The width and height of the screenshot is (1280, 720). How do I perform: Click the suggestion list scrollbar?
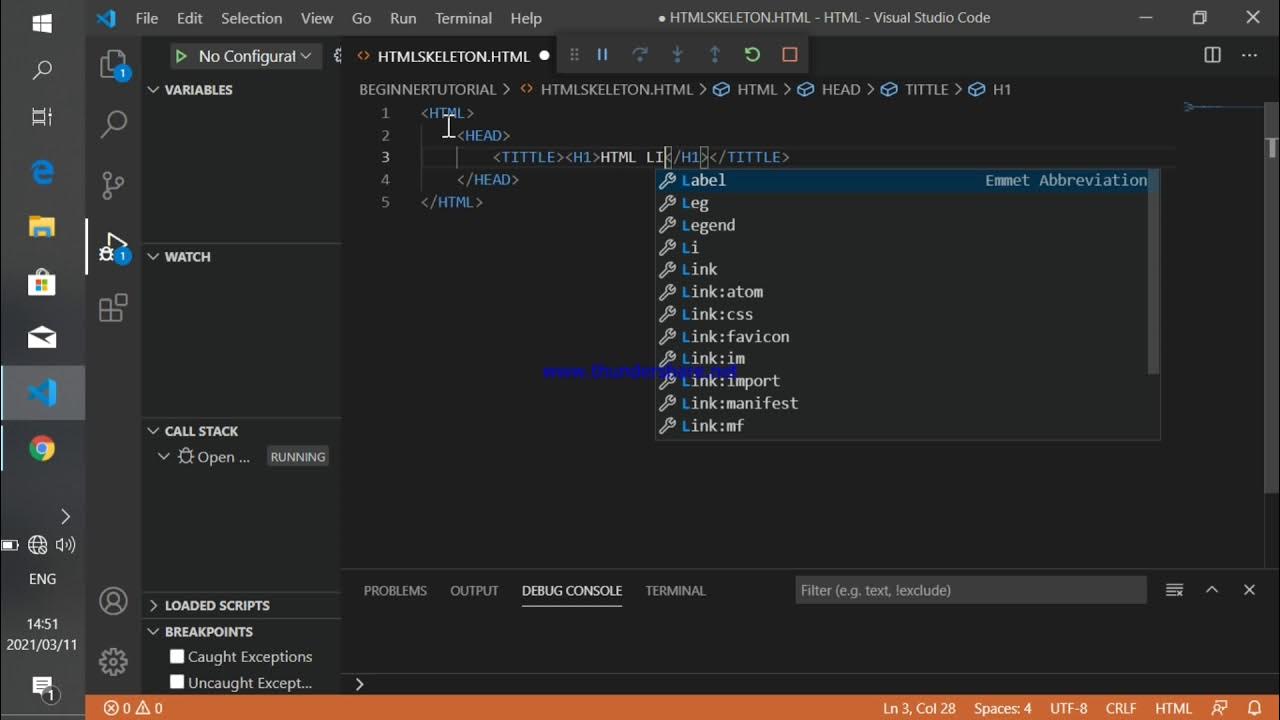tap(1153, 272)
